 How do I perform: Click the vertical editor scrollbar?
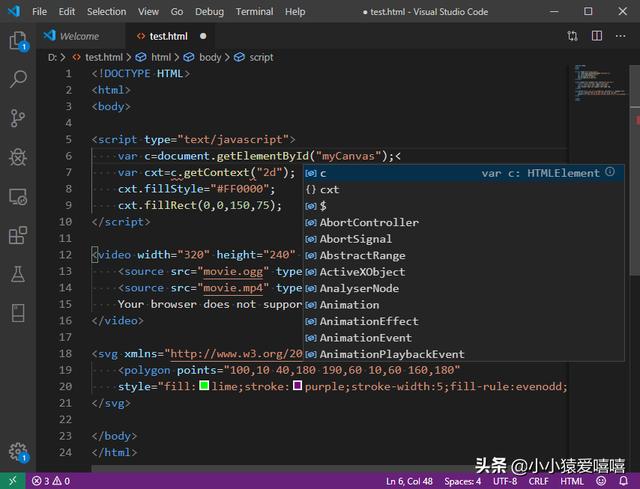pos(635,171)
